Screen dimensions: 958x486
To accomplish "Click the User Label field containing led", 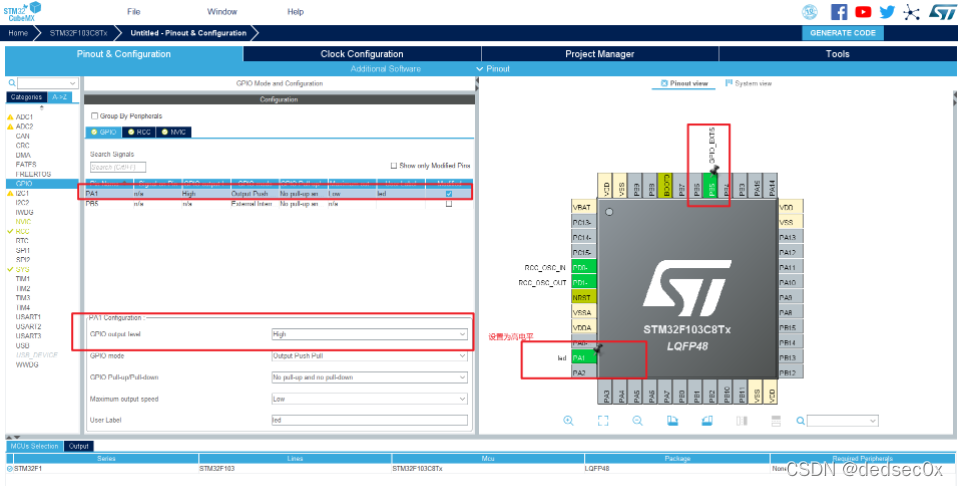I will 369,420.
